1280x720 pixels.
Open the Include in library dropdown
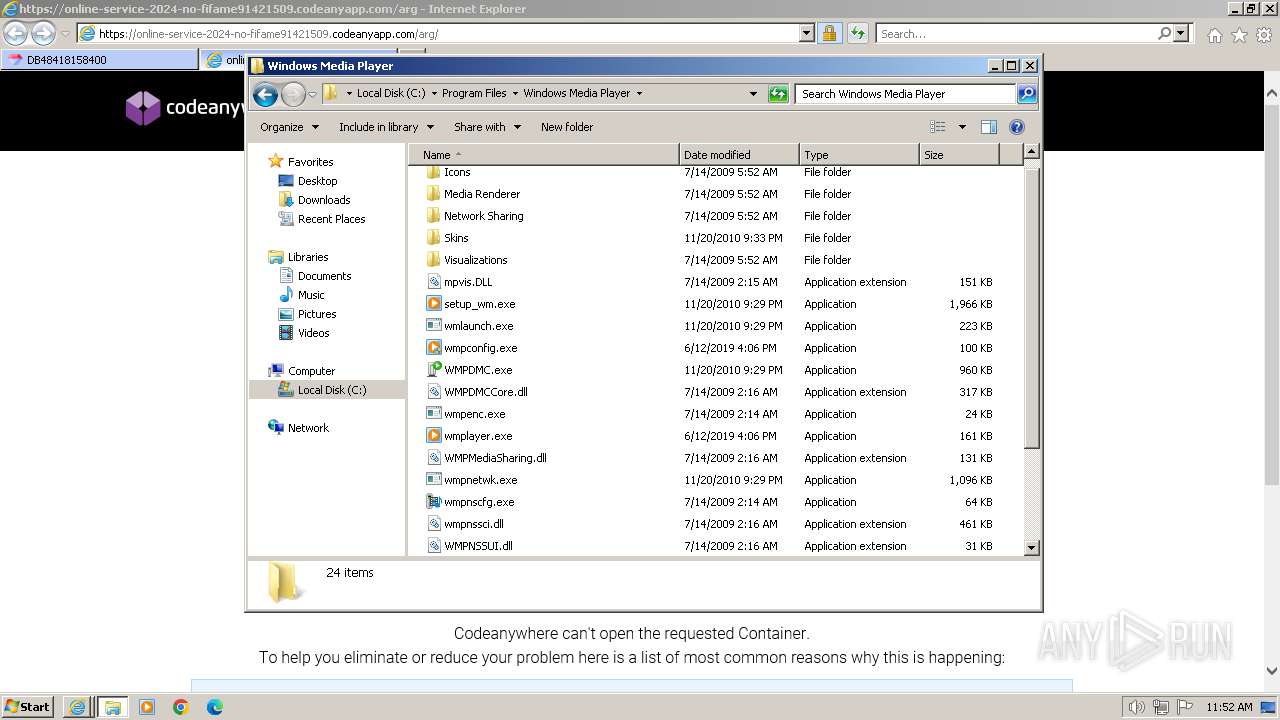386,127
